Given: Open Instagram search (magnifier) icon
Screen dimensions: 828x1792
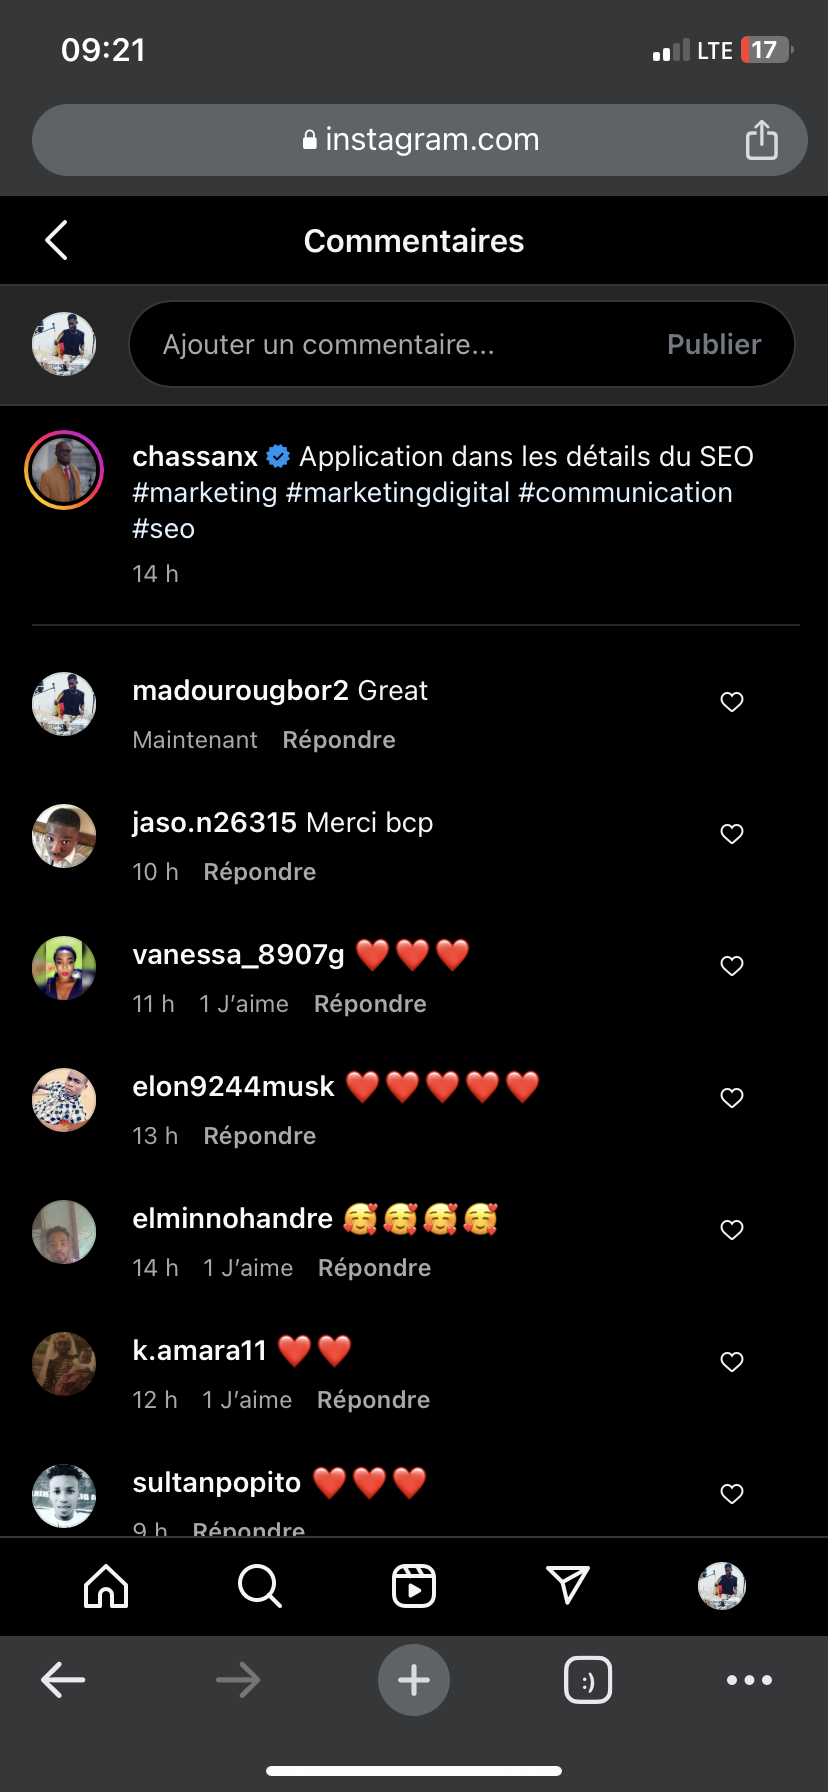Looking at the screenshot, I should (x=260, y=1586).
